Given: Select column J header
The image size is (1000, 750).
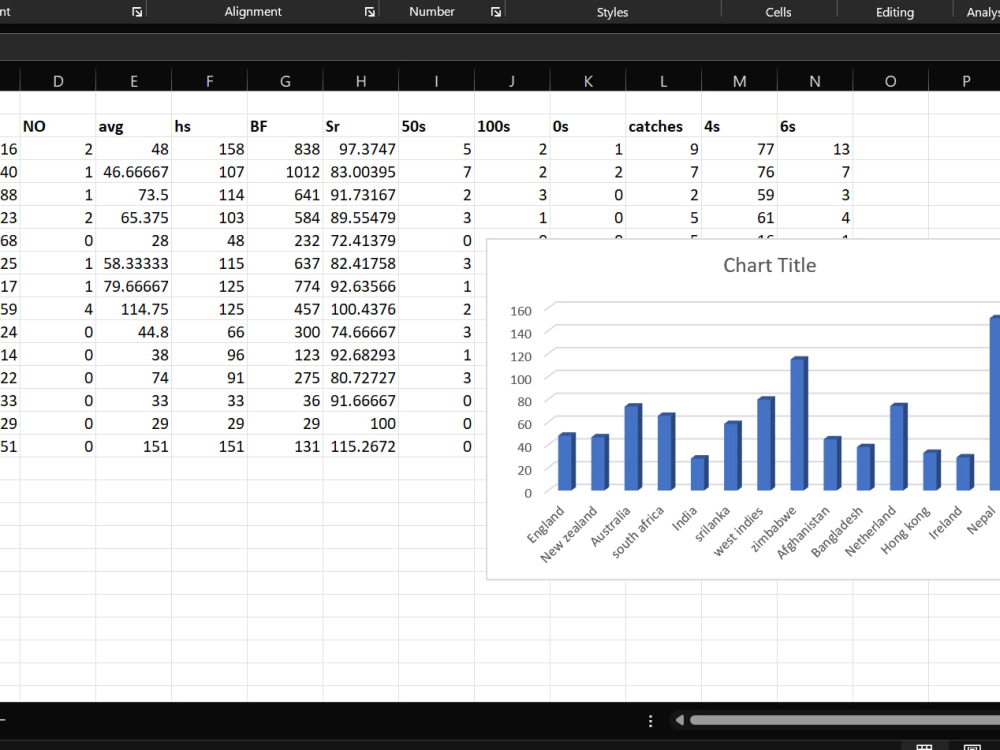Looking at the screenshot, I should coord(512,81).
